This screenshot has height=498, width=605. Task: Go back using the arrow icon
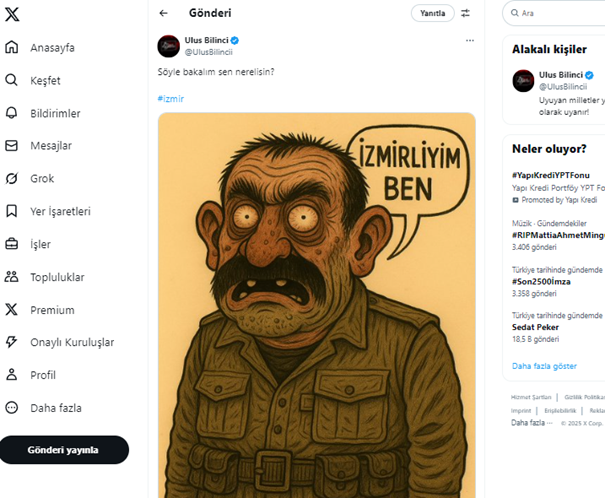164,13
